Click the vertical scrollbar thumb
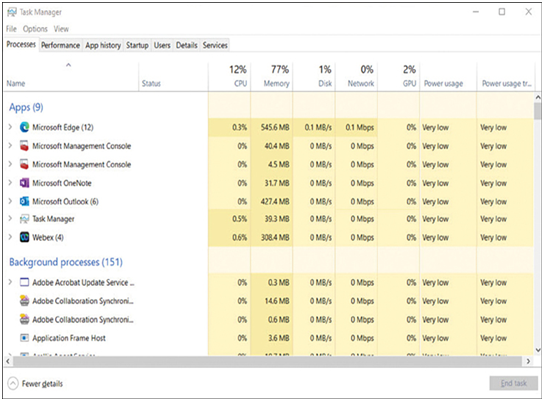 click(x=538, y=111)
